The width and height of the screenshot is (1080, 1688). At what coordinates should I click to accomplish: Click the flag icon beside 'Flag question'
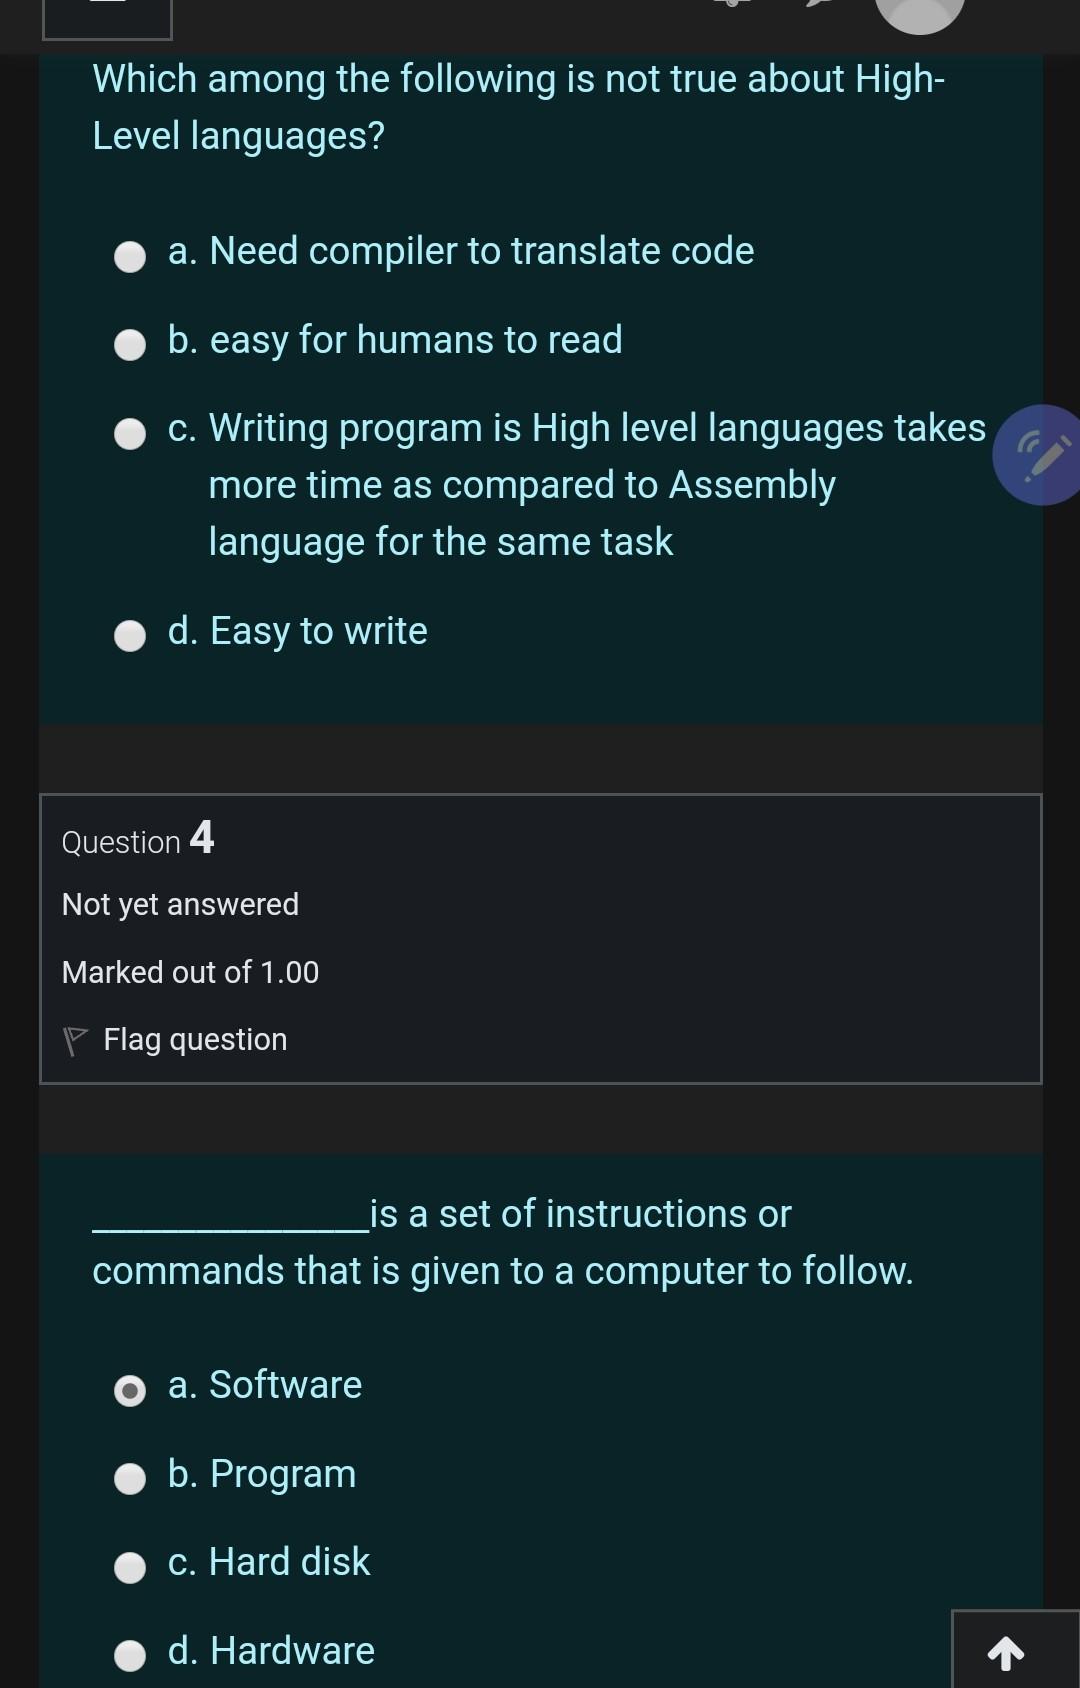coord(75,1038)
